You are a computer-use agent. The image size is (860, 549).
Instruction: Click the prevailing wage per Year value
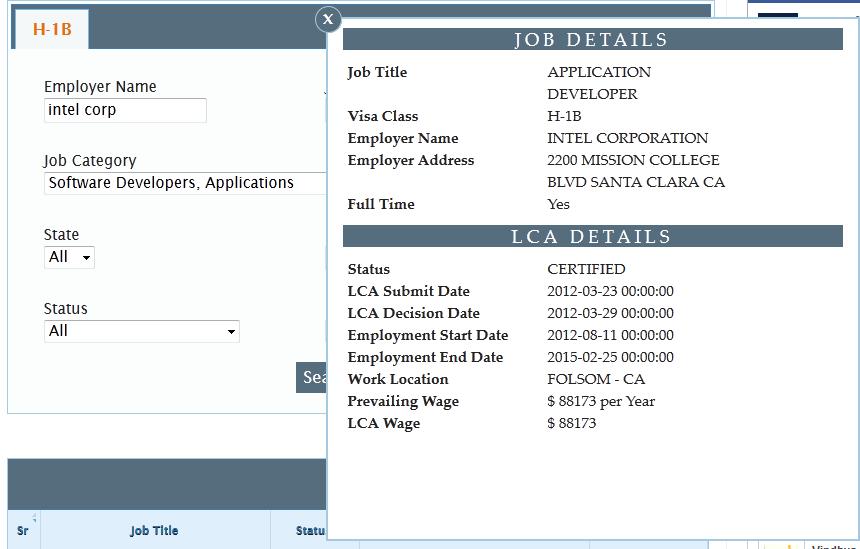[x=601, y=401]
